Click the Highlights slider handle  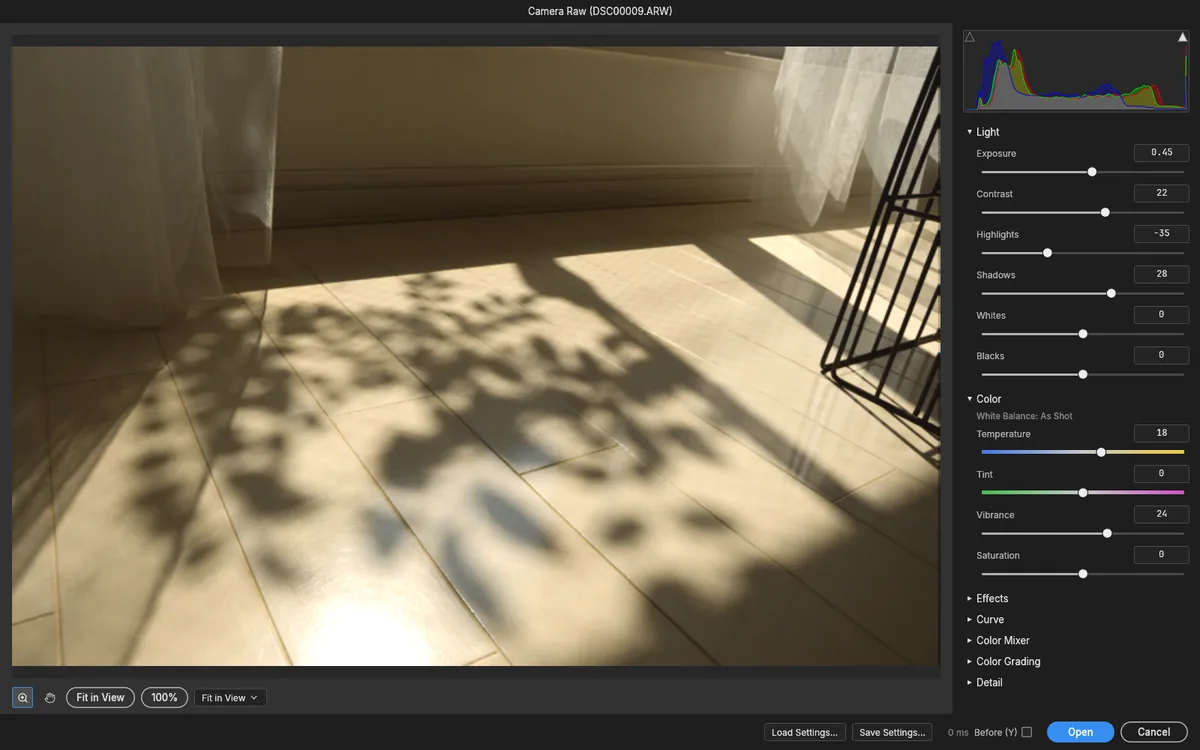coord(1047,253)
